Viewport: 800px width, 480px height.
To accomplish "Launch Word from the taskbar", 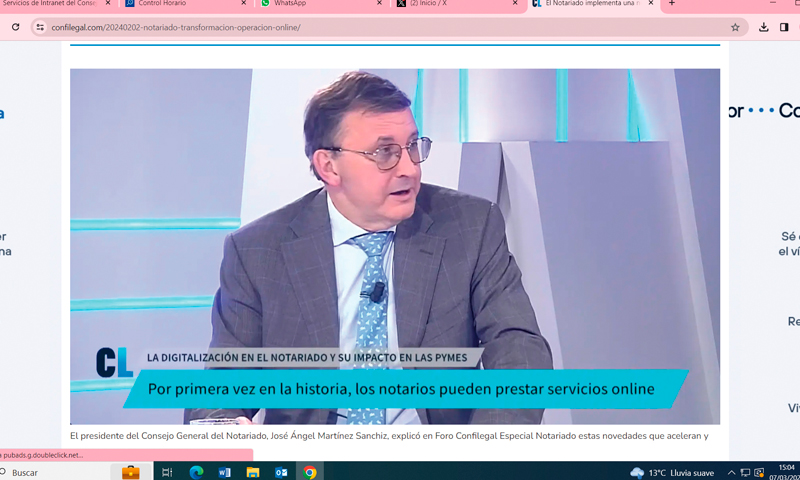I will [x=224, y=472].
